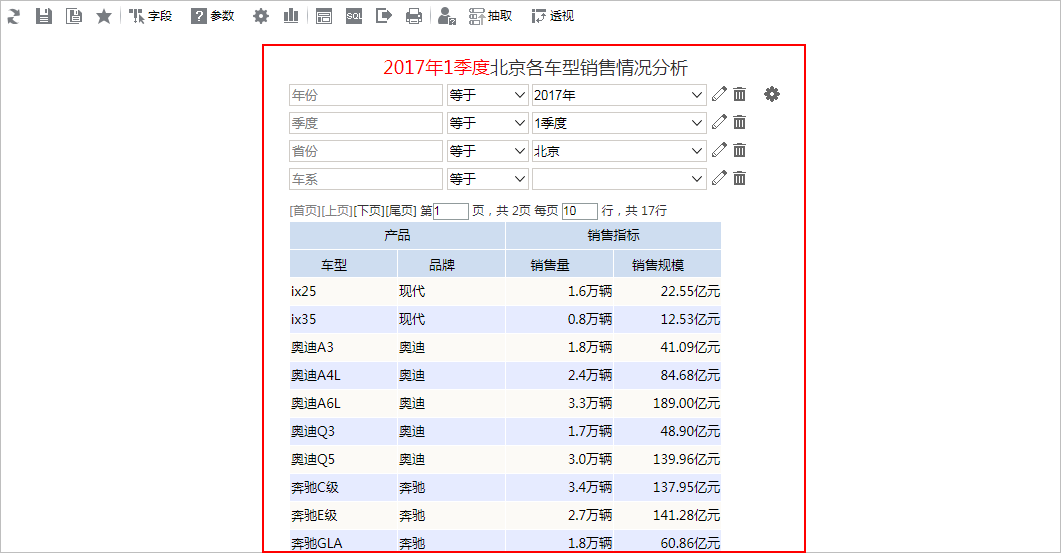Click the 季度 field name box

point(366,123)
